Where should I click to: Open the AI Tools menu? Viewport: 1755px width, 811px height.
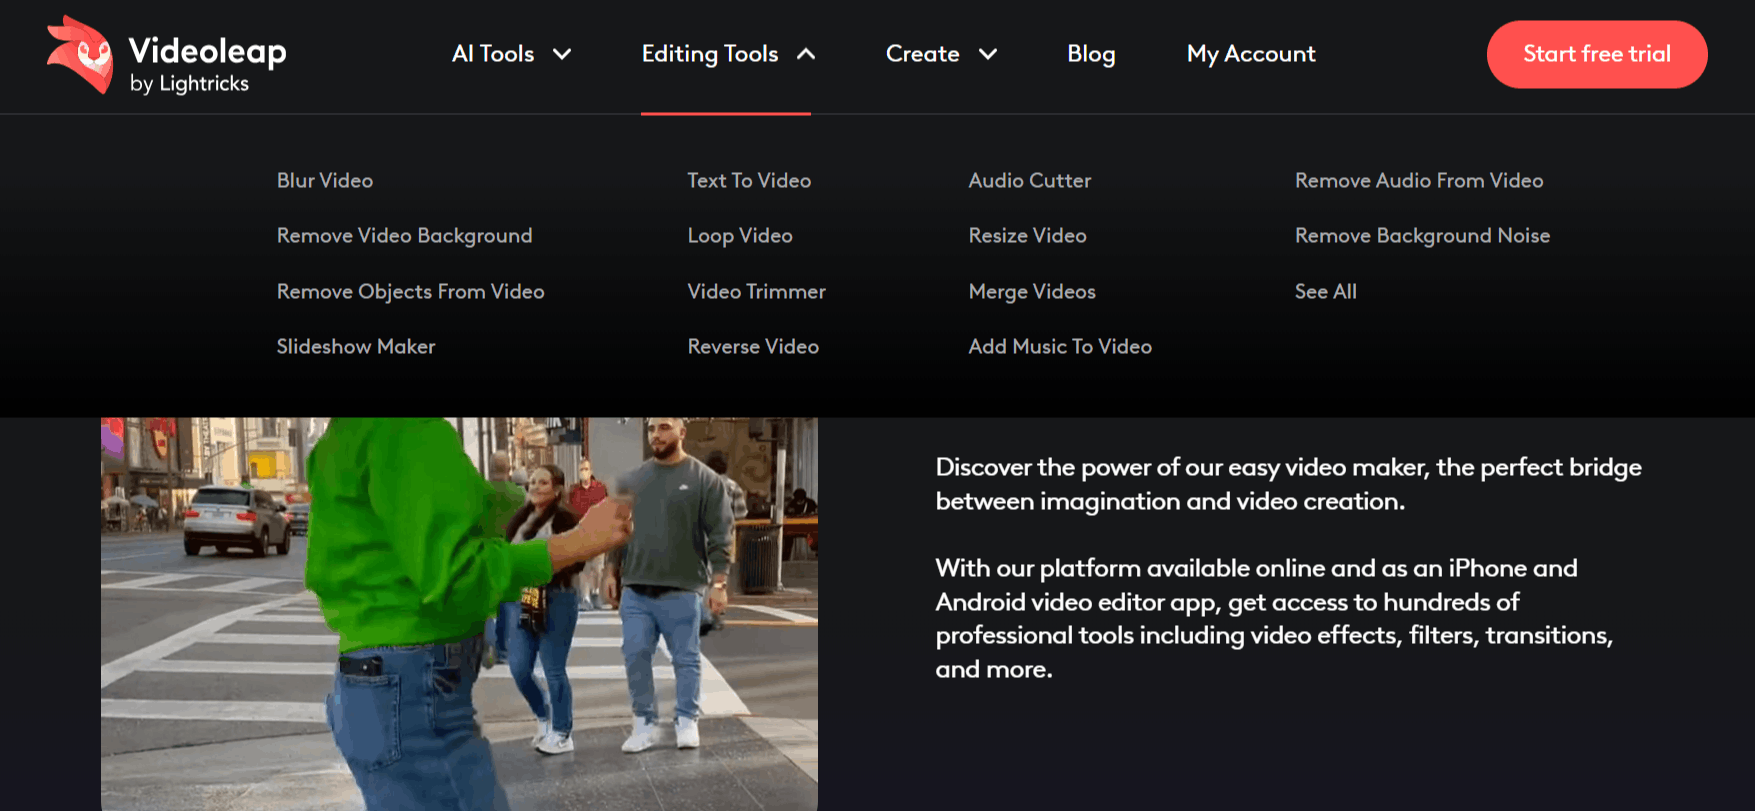tap(493, 54)
